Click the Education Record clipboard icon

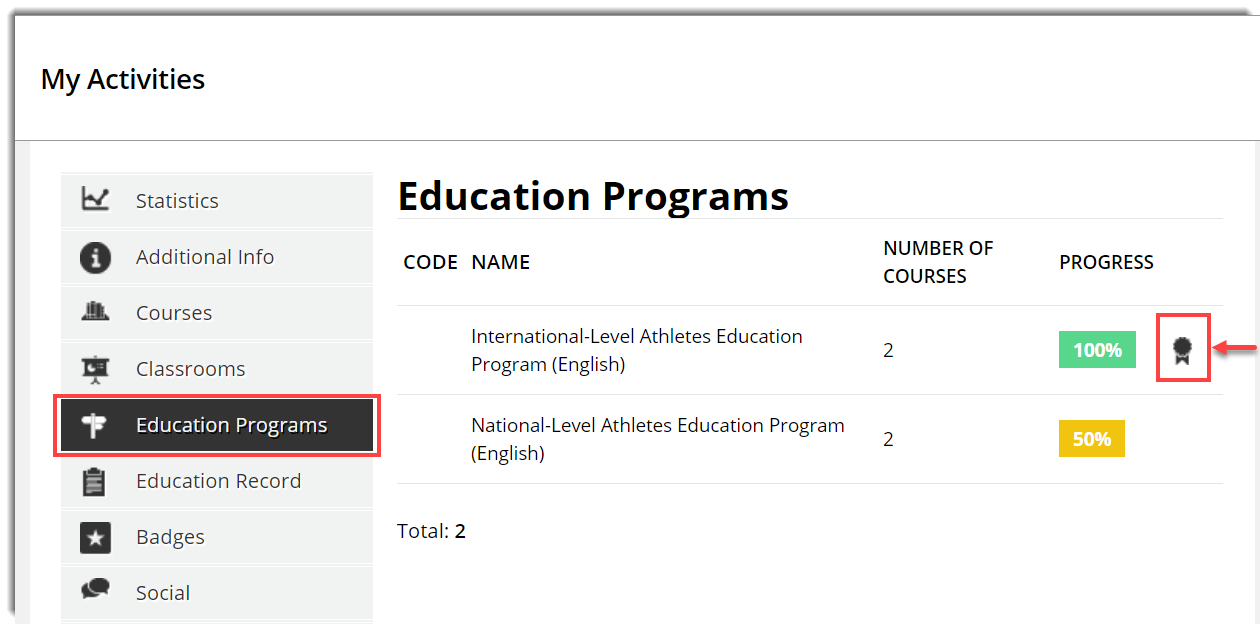(x=95, y=481)
